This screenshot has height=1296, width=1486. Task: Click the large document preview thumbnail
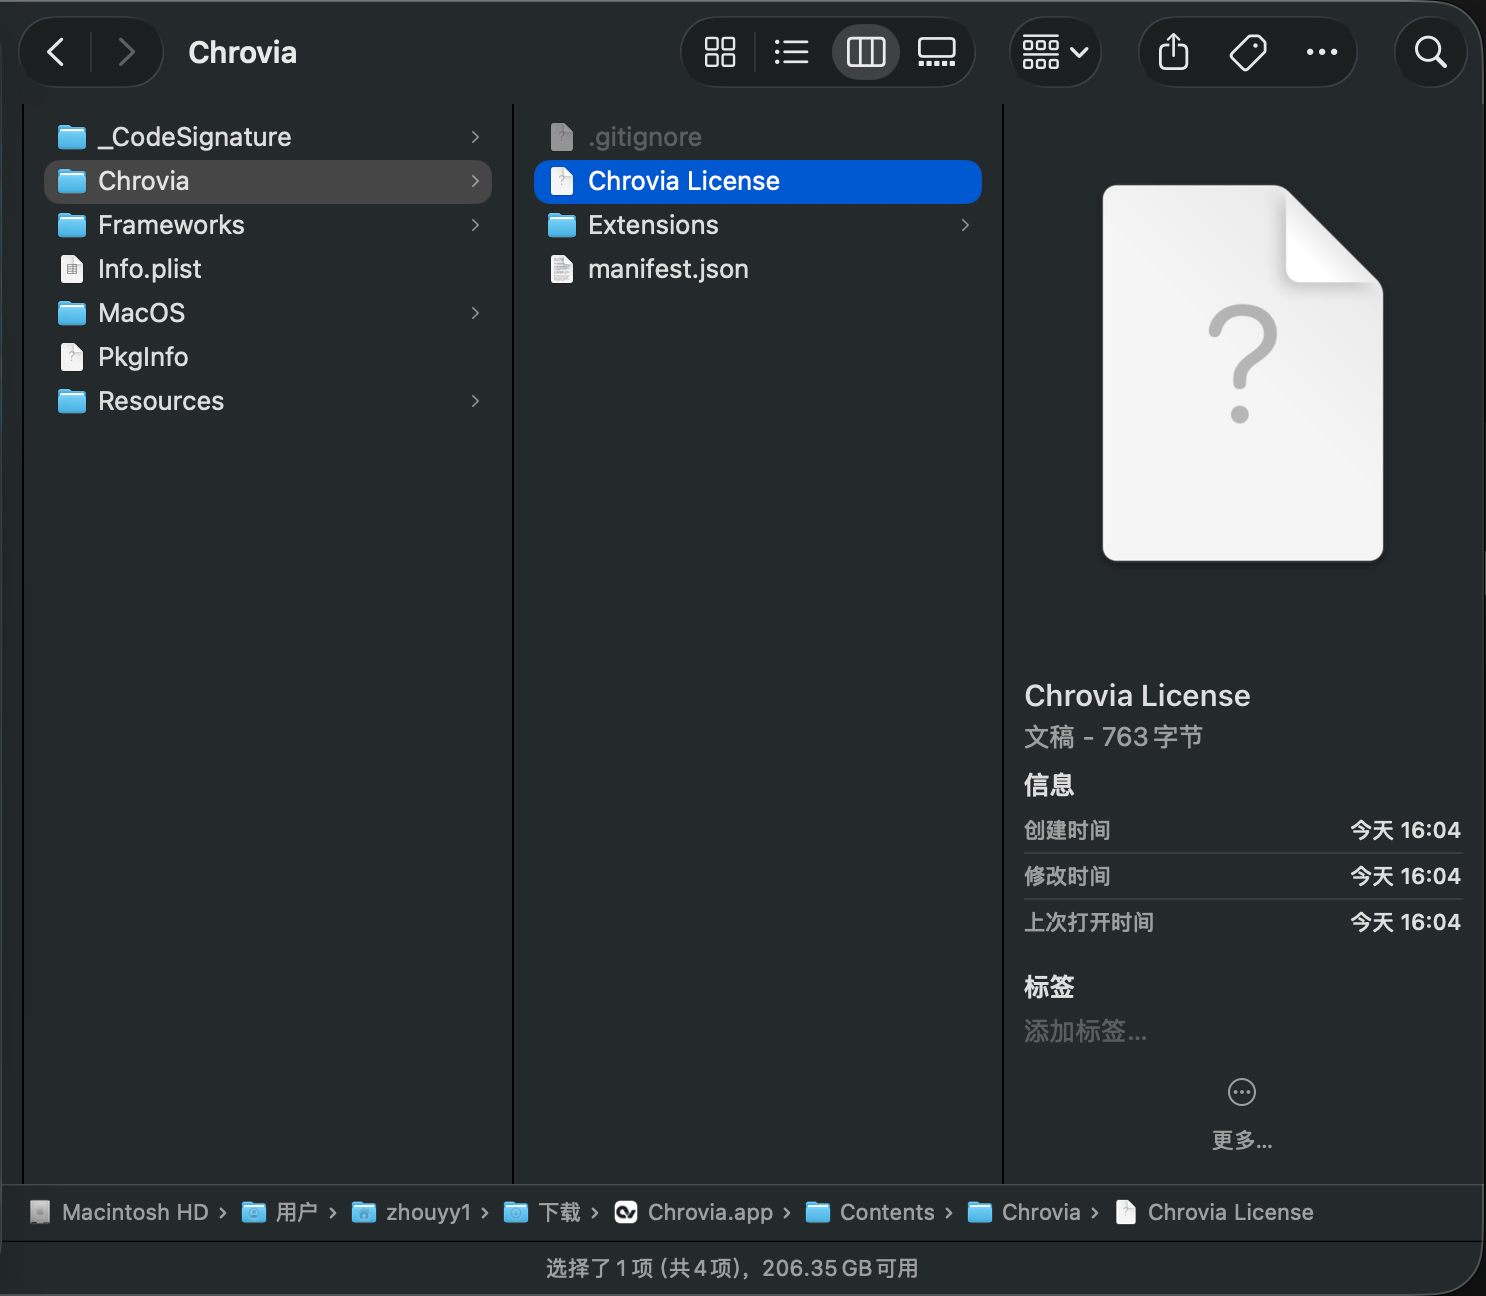[x=1242, y=373]
